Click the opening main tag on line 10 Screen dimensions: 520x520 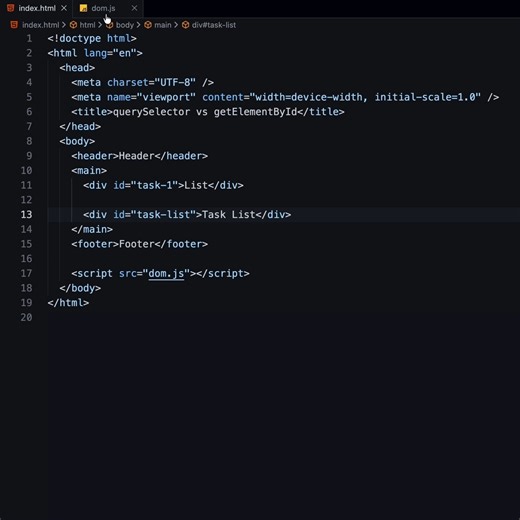(x=89, y=170)
